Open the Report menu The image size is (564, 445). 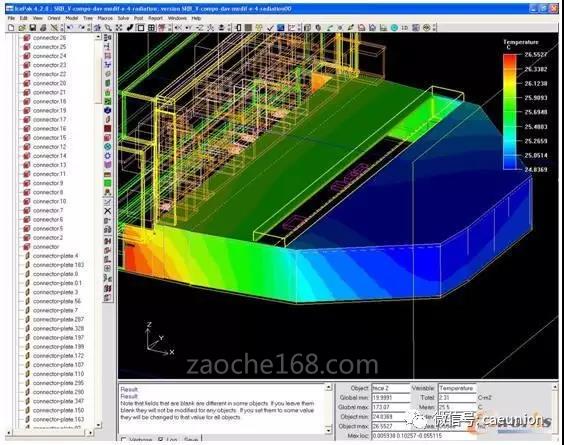click(155, 18)
